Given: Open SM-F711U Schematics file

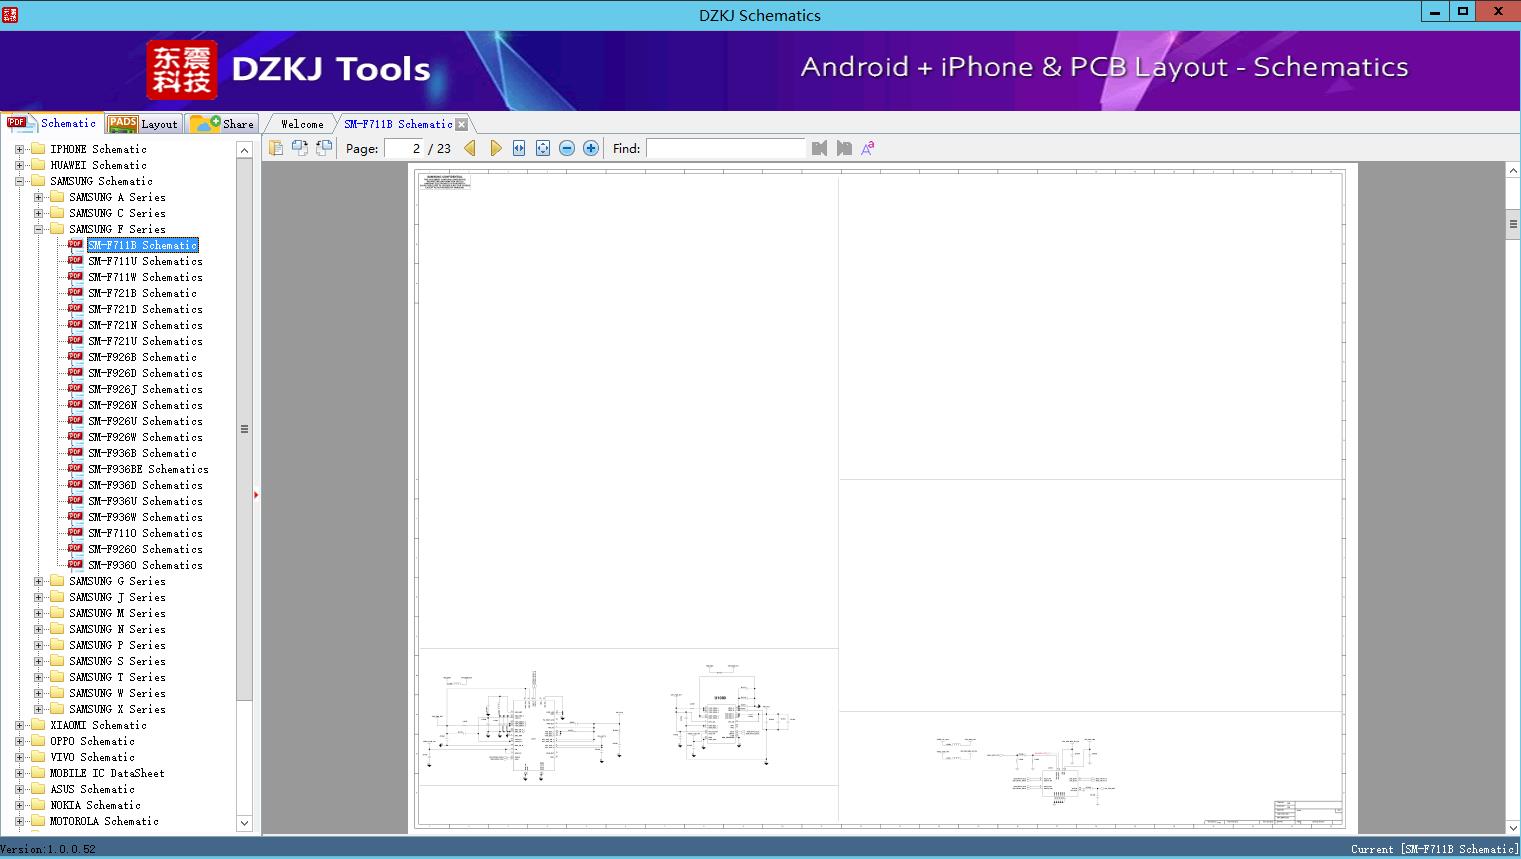Looking at the screenshot, I should tap(145, 261).
